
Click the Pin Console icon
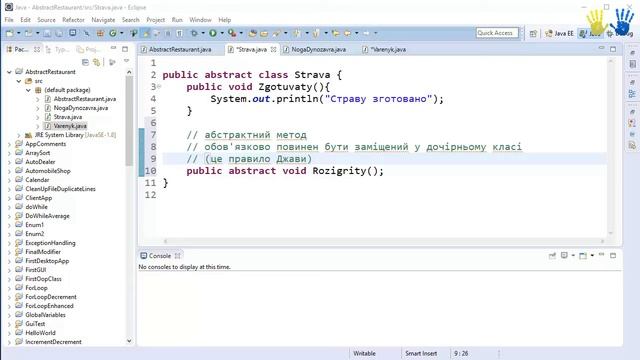552,256
